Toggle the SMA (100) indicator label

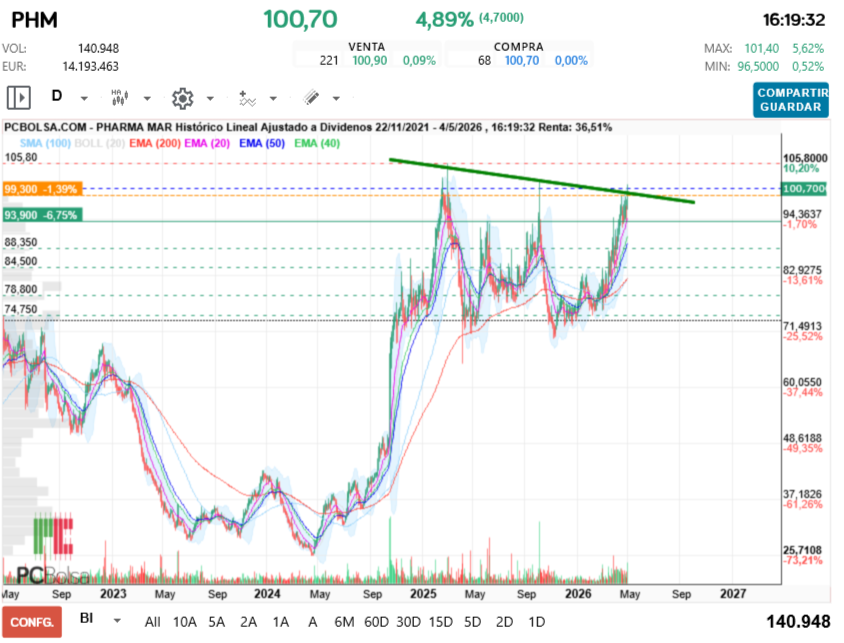[45, 143]
